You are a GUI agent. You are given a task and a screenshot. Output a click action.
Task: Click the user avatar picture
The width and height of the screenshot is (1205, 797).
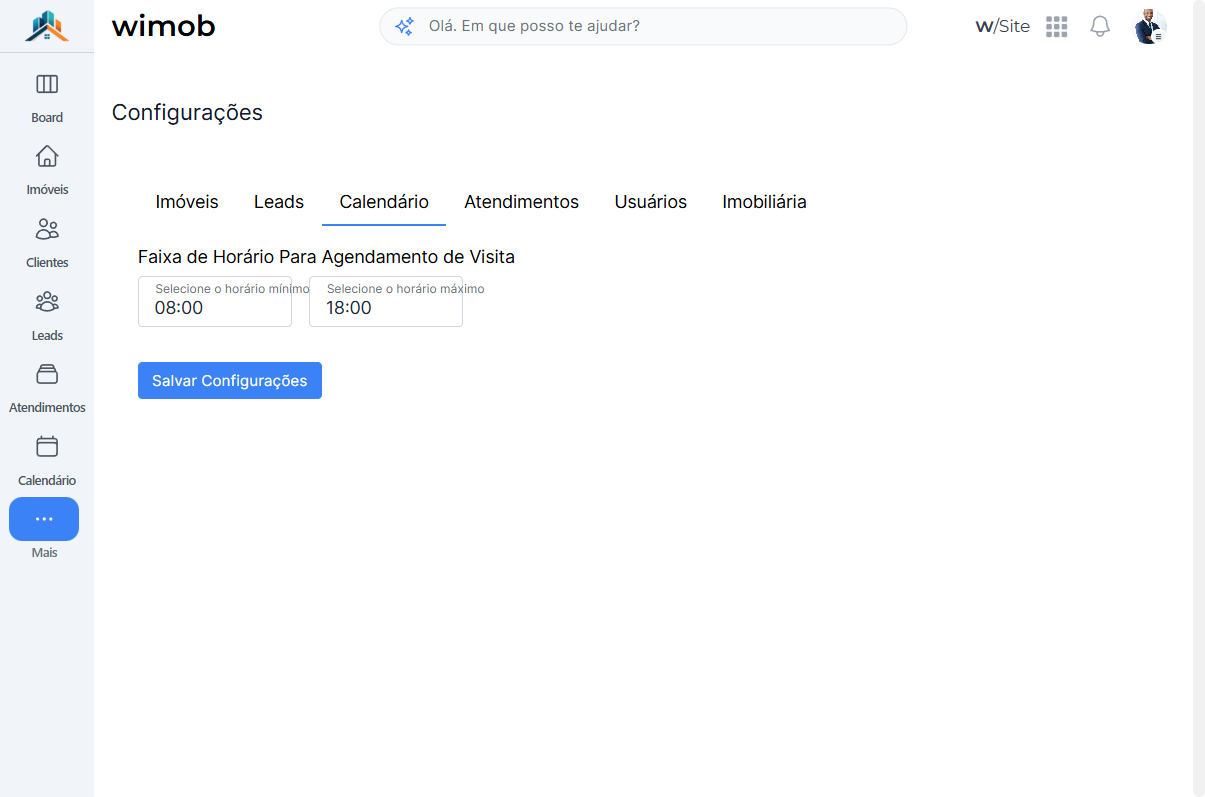pos(1151,27)
